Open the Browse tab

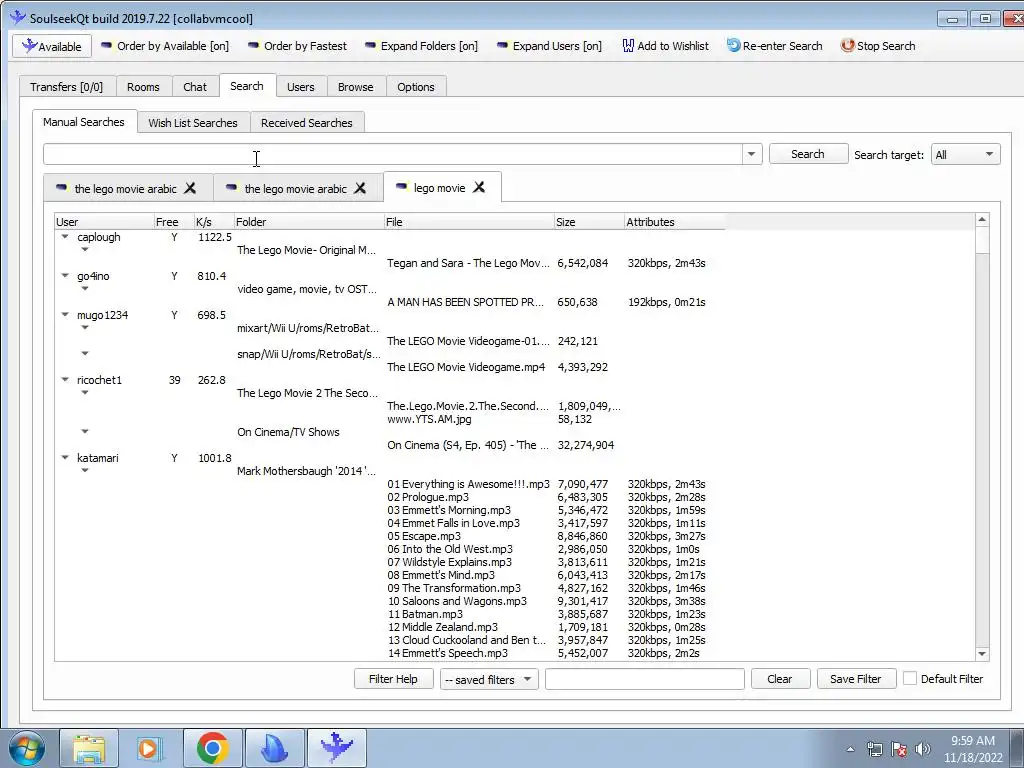point(355,87)
